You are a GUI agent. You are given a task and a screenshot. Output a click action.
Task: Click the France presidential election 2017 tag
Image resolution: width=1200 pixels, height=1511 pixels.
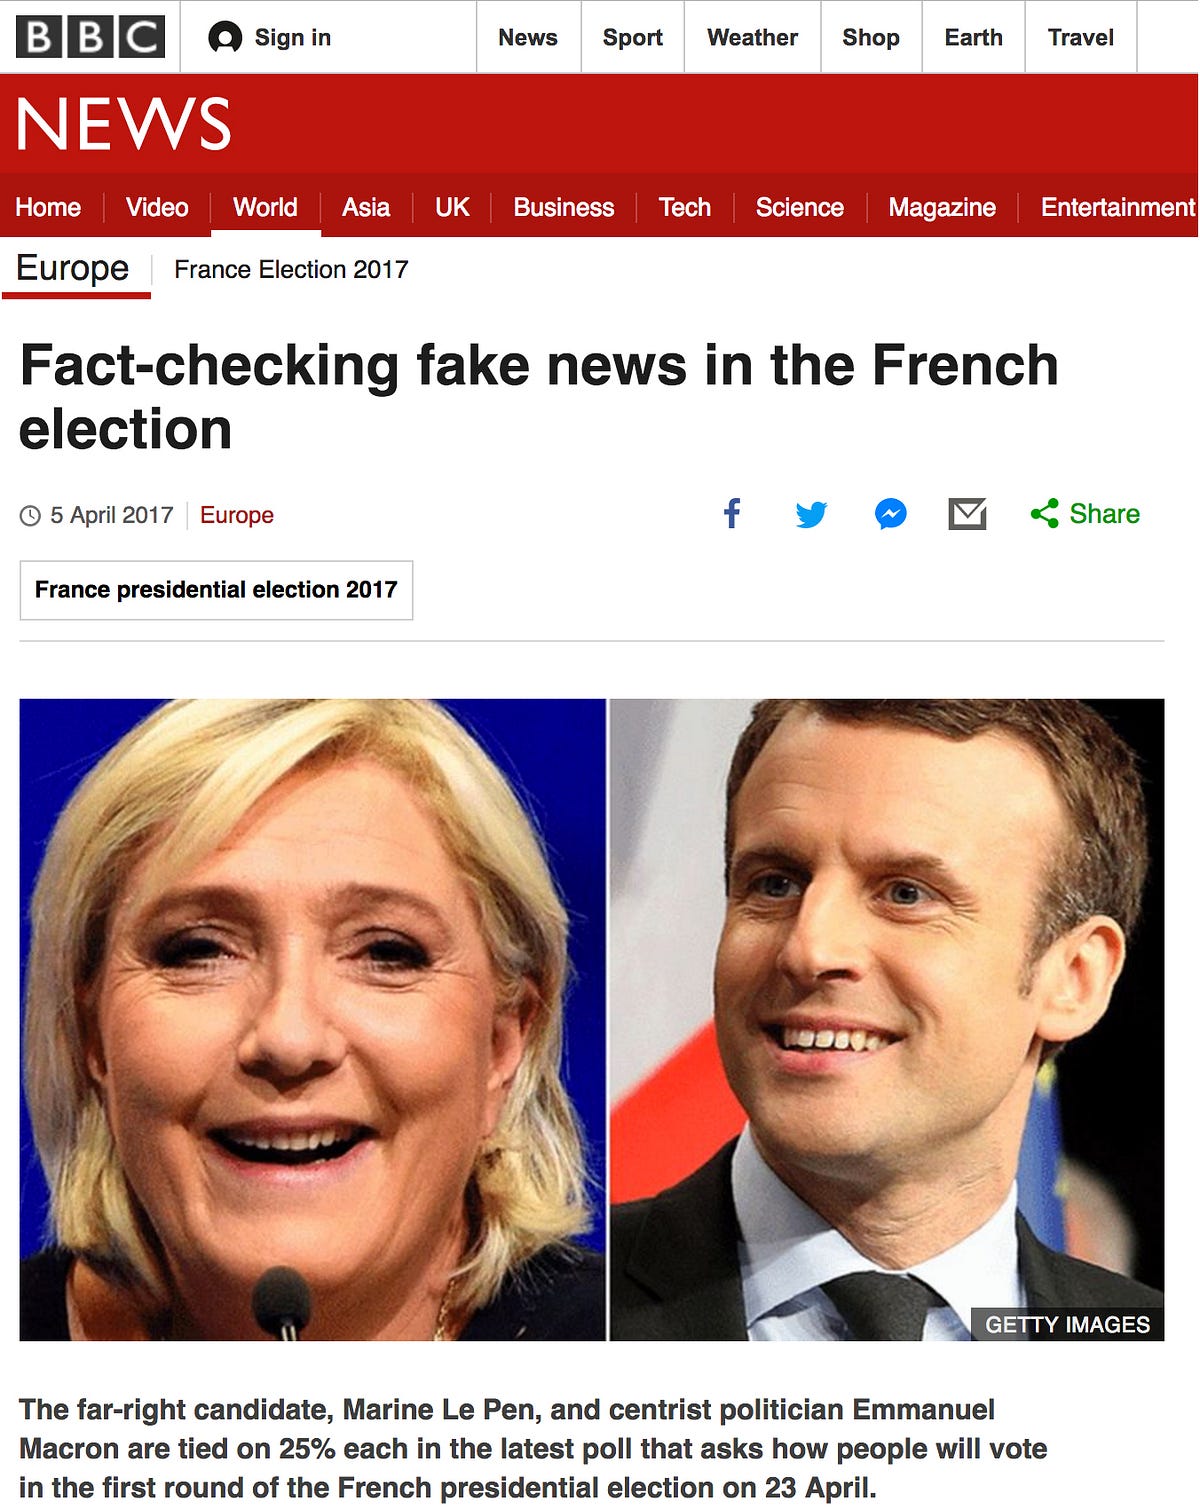pyautogui.click(x=216, y=590)
